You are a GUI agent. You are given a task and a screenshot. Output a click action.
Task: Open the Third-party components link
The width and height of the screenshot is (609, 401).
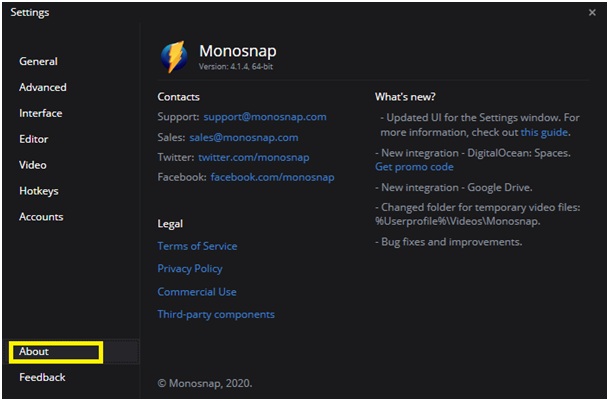(216, 315)
